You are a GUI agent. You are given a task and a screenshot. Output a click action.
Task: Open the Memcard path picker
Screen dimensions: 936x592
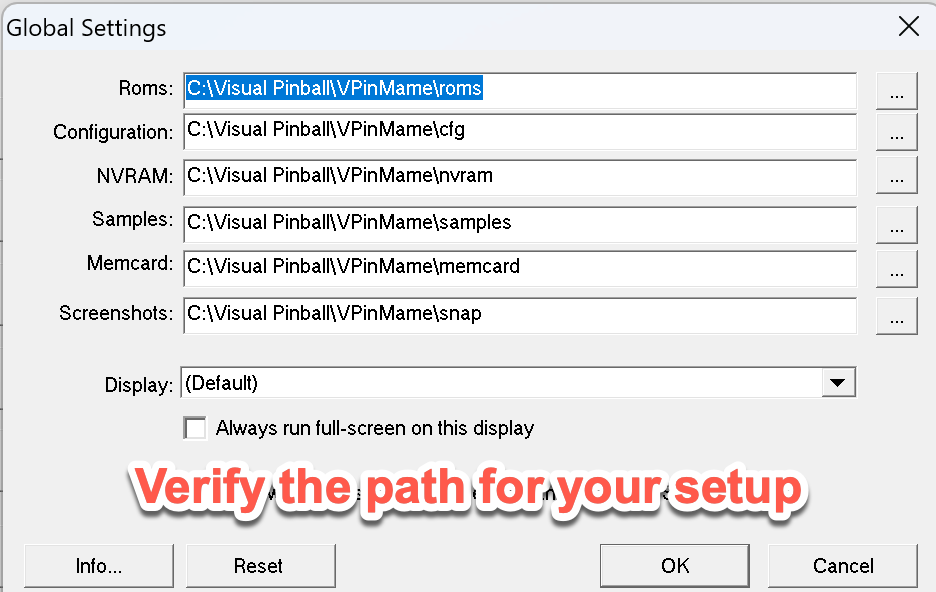pos(896,268)
